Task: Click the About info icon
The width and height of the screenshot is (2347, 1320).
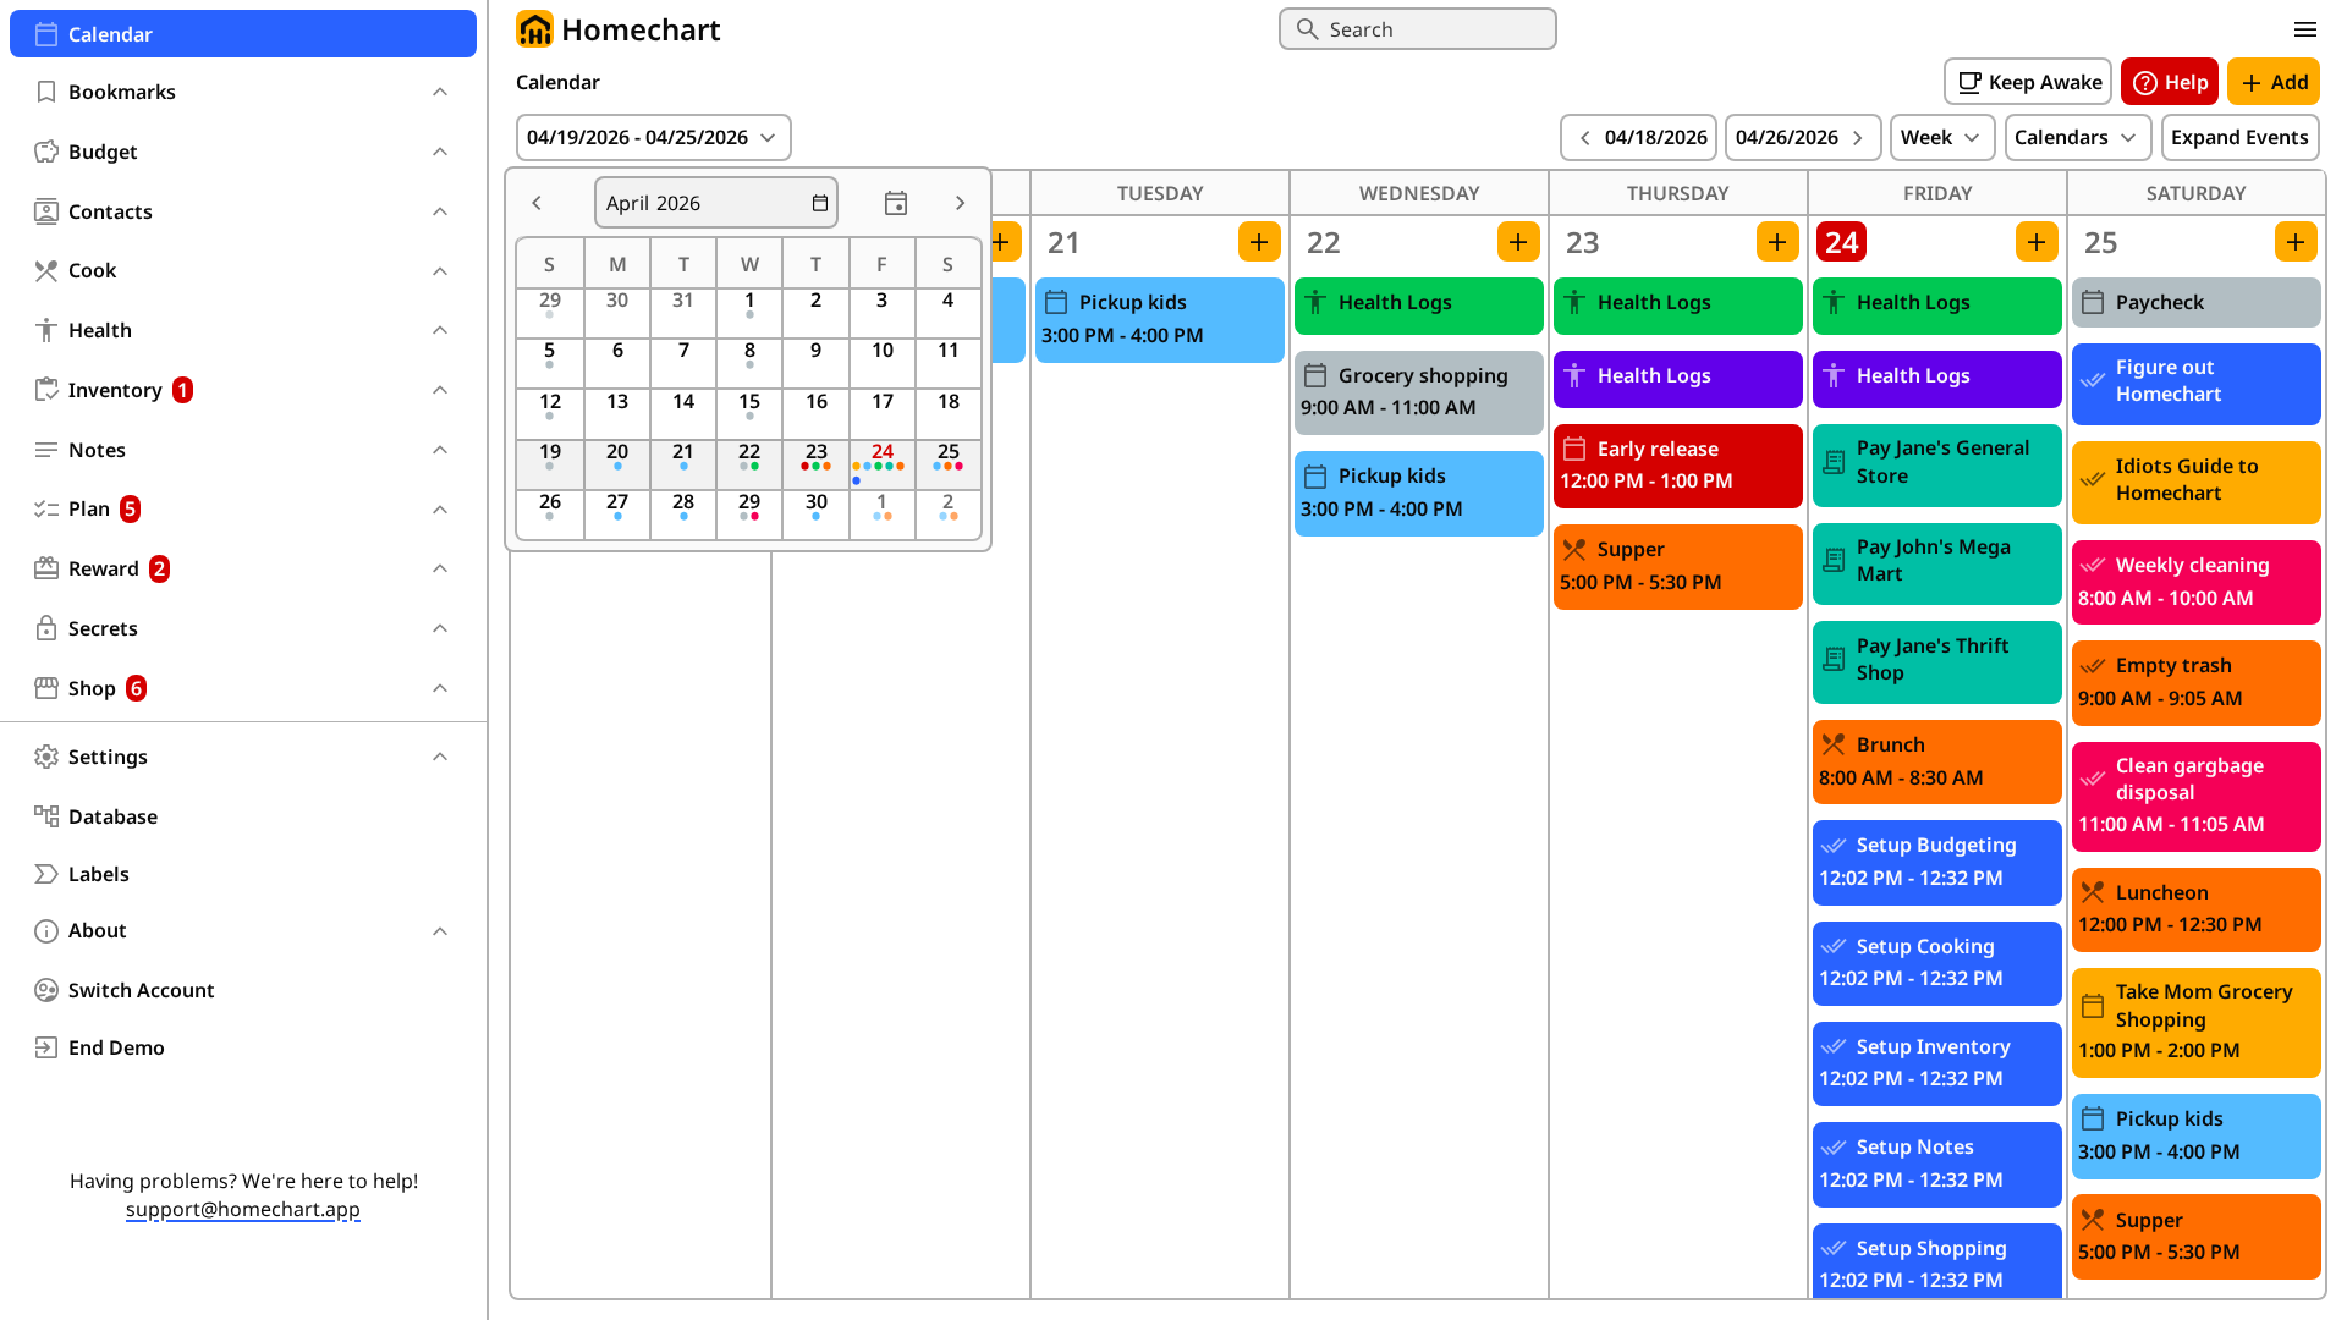Action: pyautogui.click(x=45, y=931)
